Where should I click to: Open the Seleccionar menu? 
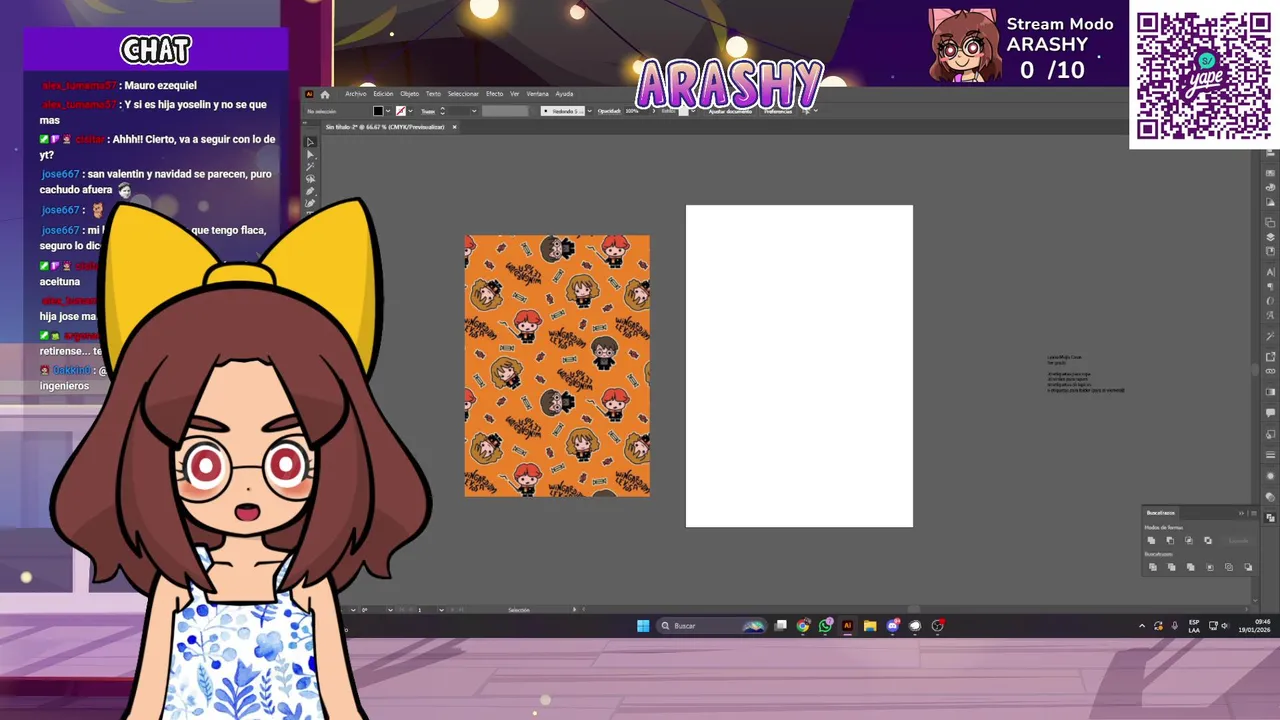(x=463, y=94)
